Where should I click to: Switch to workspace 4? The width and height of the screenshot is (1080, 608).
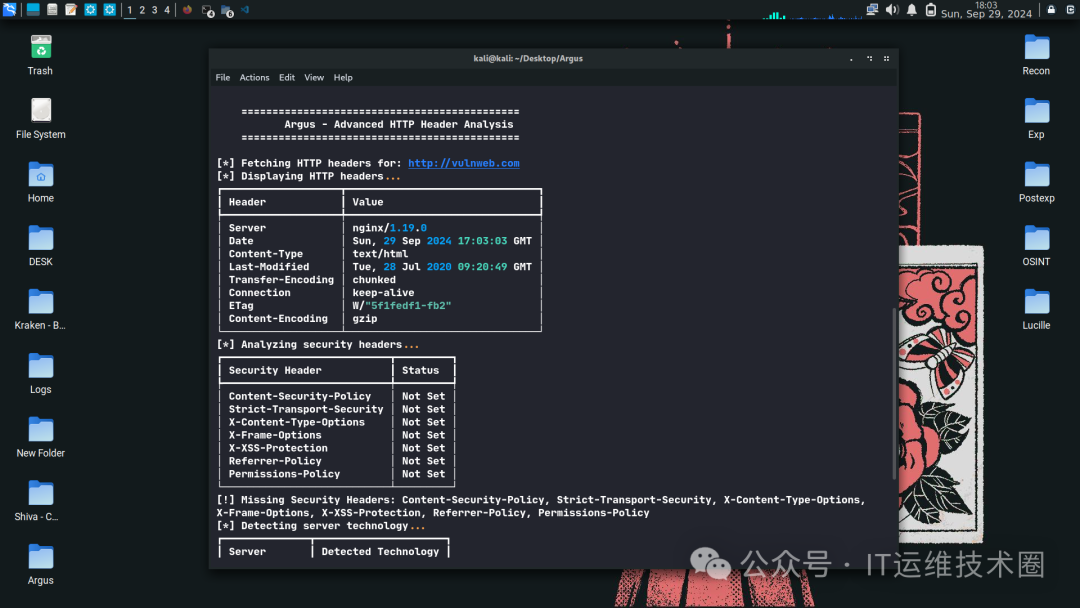click(167, 10)
